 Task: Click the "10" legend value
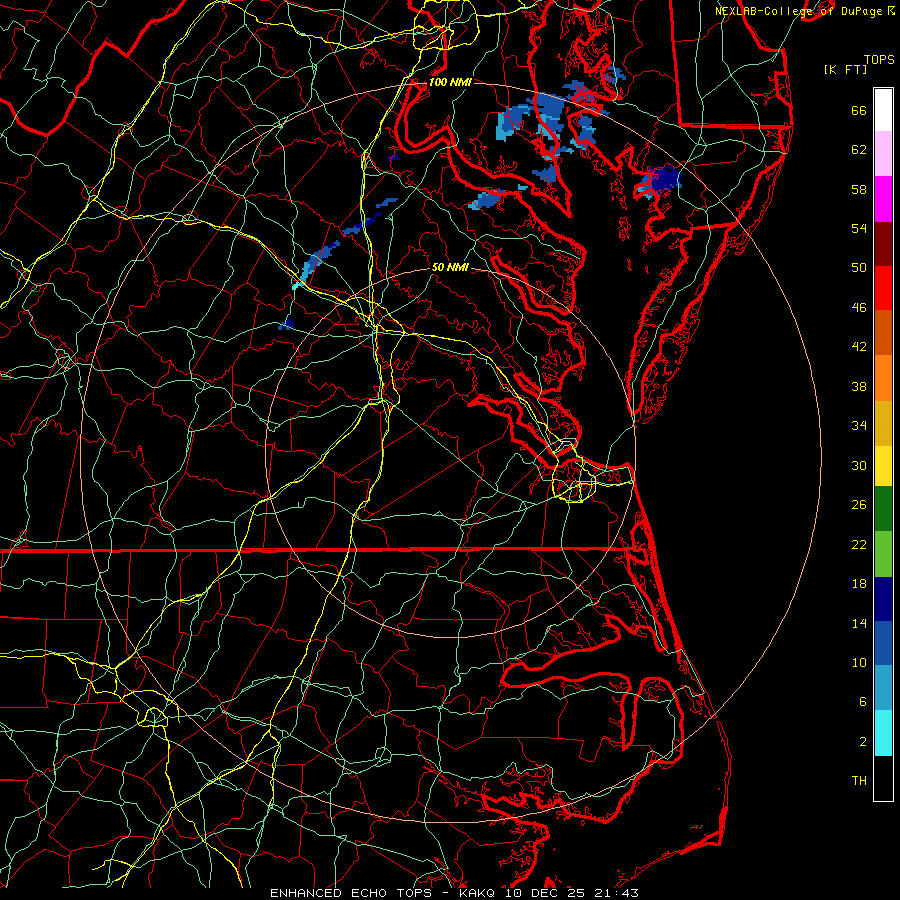click(x=859, y=663)
